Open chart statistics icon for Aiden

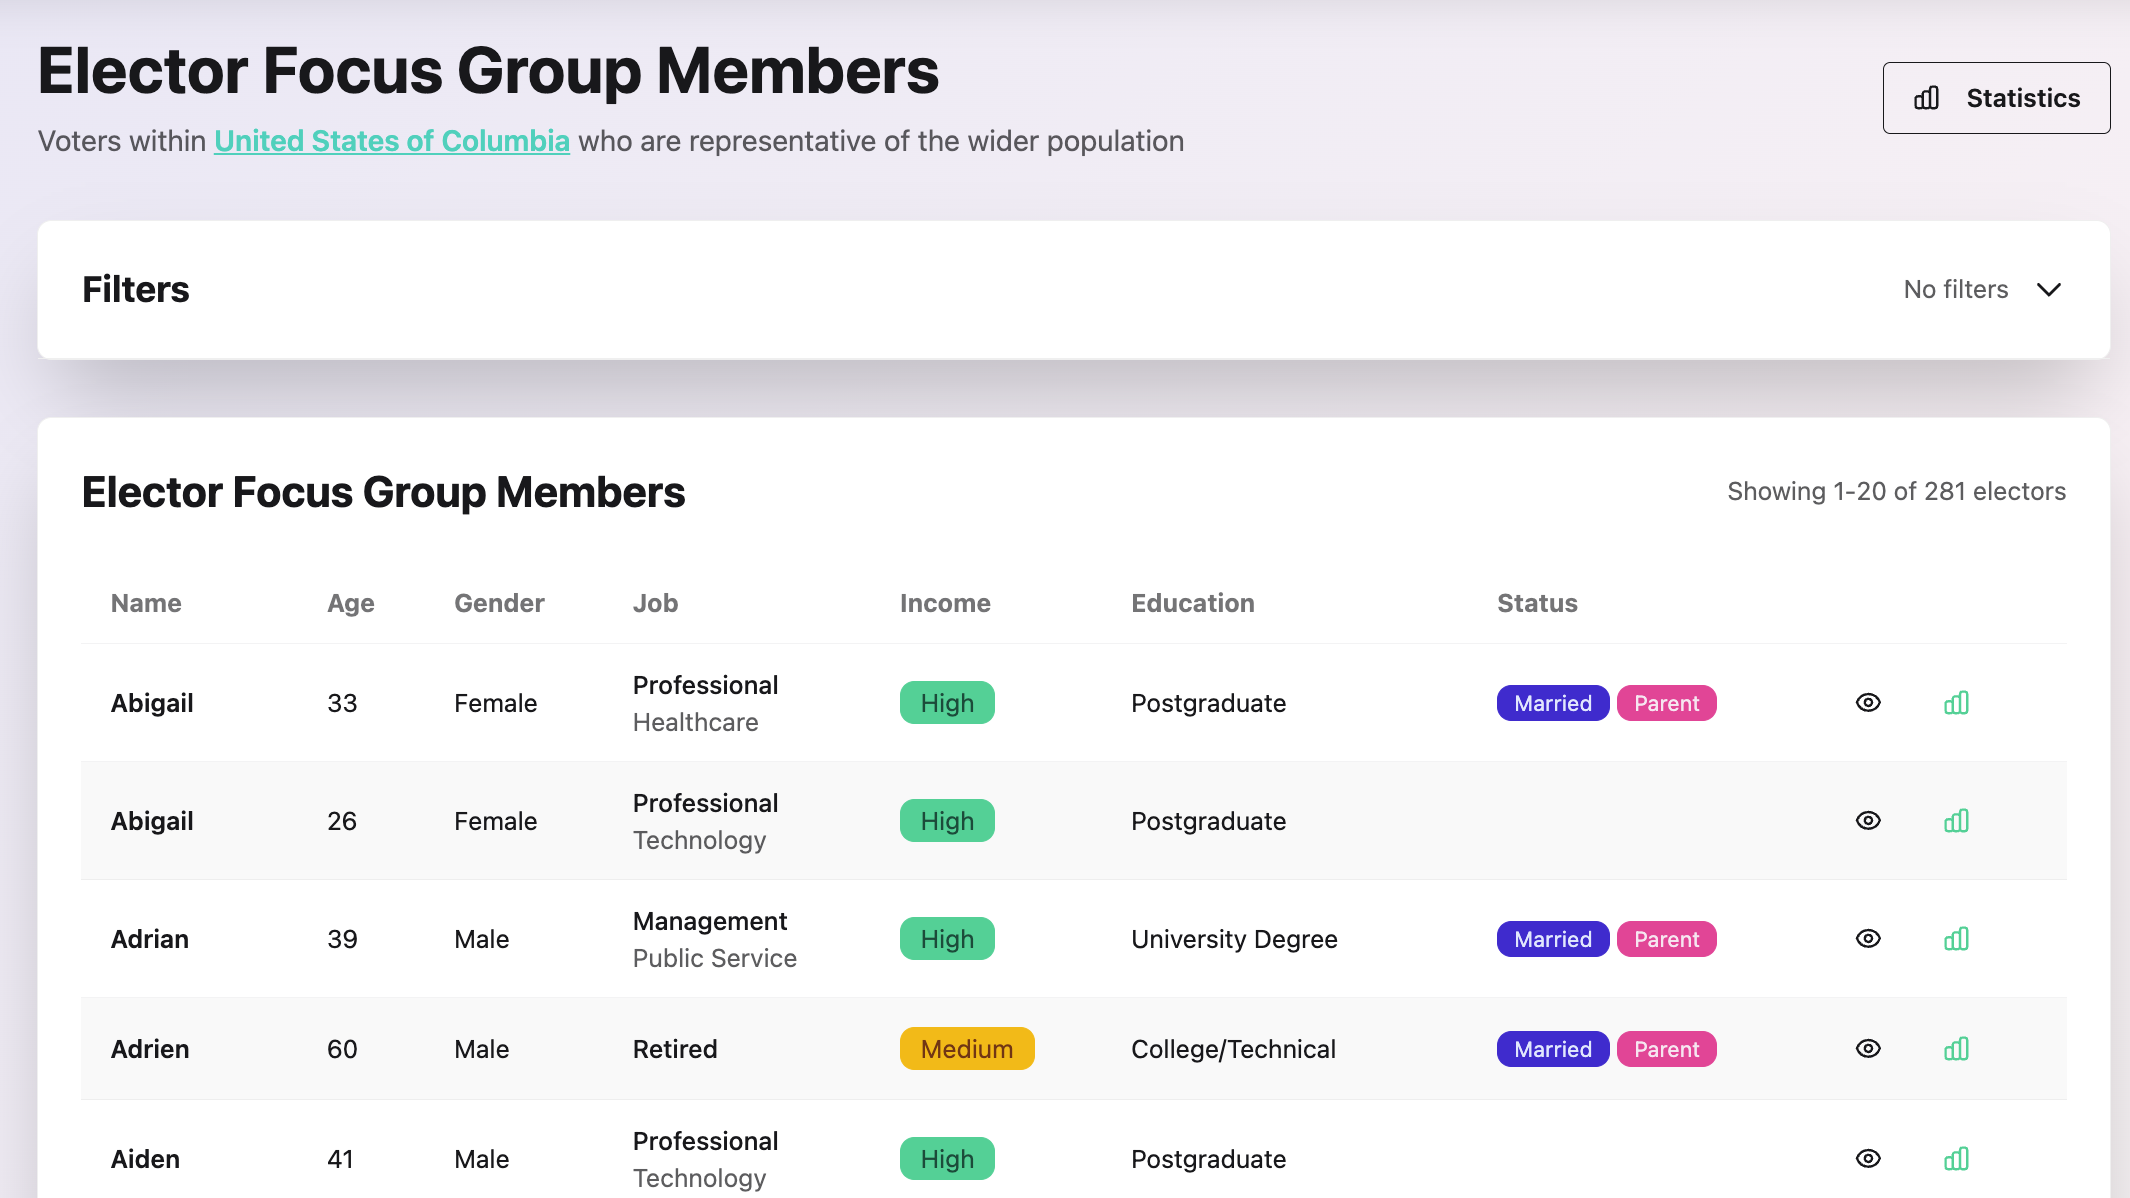coord(1956,1159)
